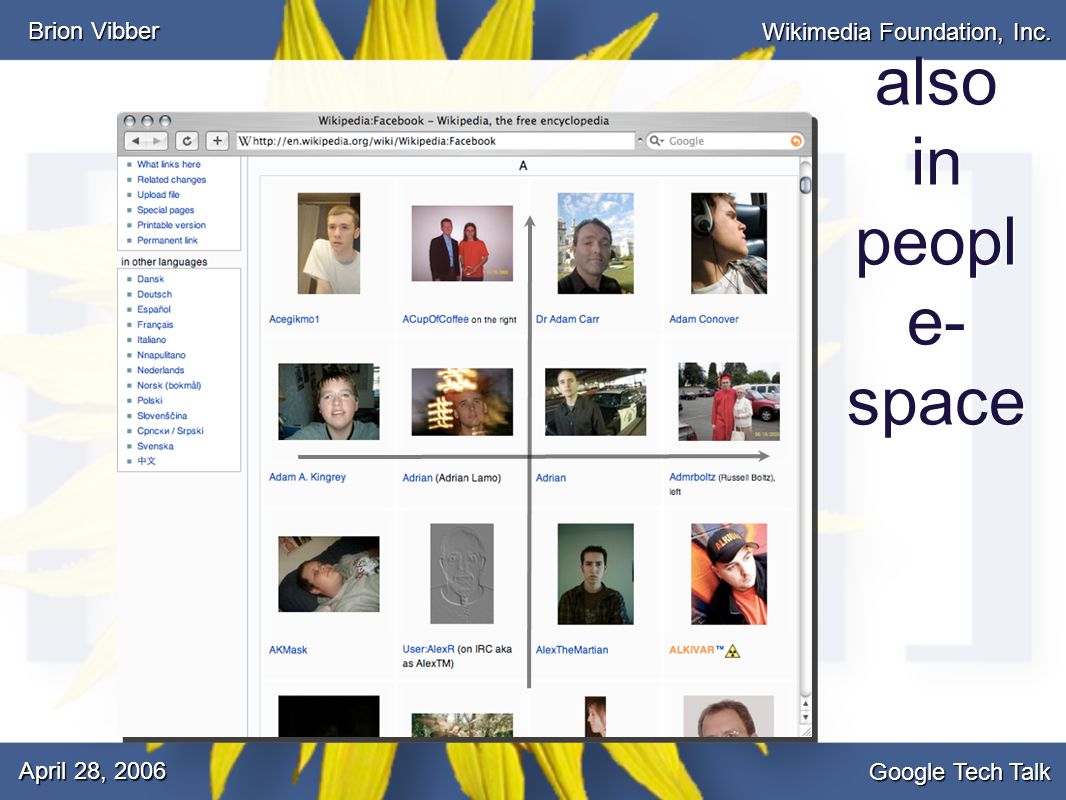Switch to the Svenska language version
Viewport: 1066px width, 800px height.
pyautogui.click(x=155, y=447)
